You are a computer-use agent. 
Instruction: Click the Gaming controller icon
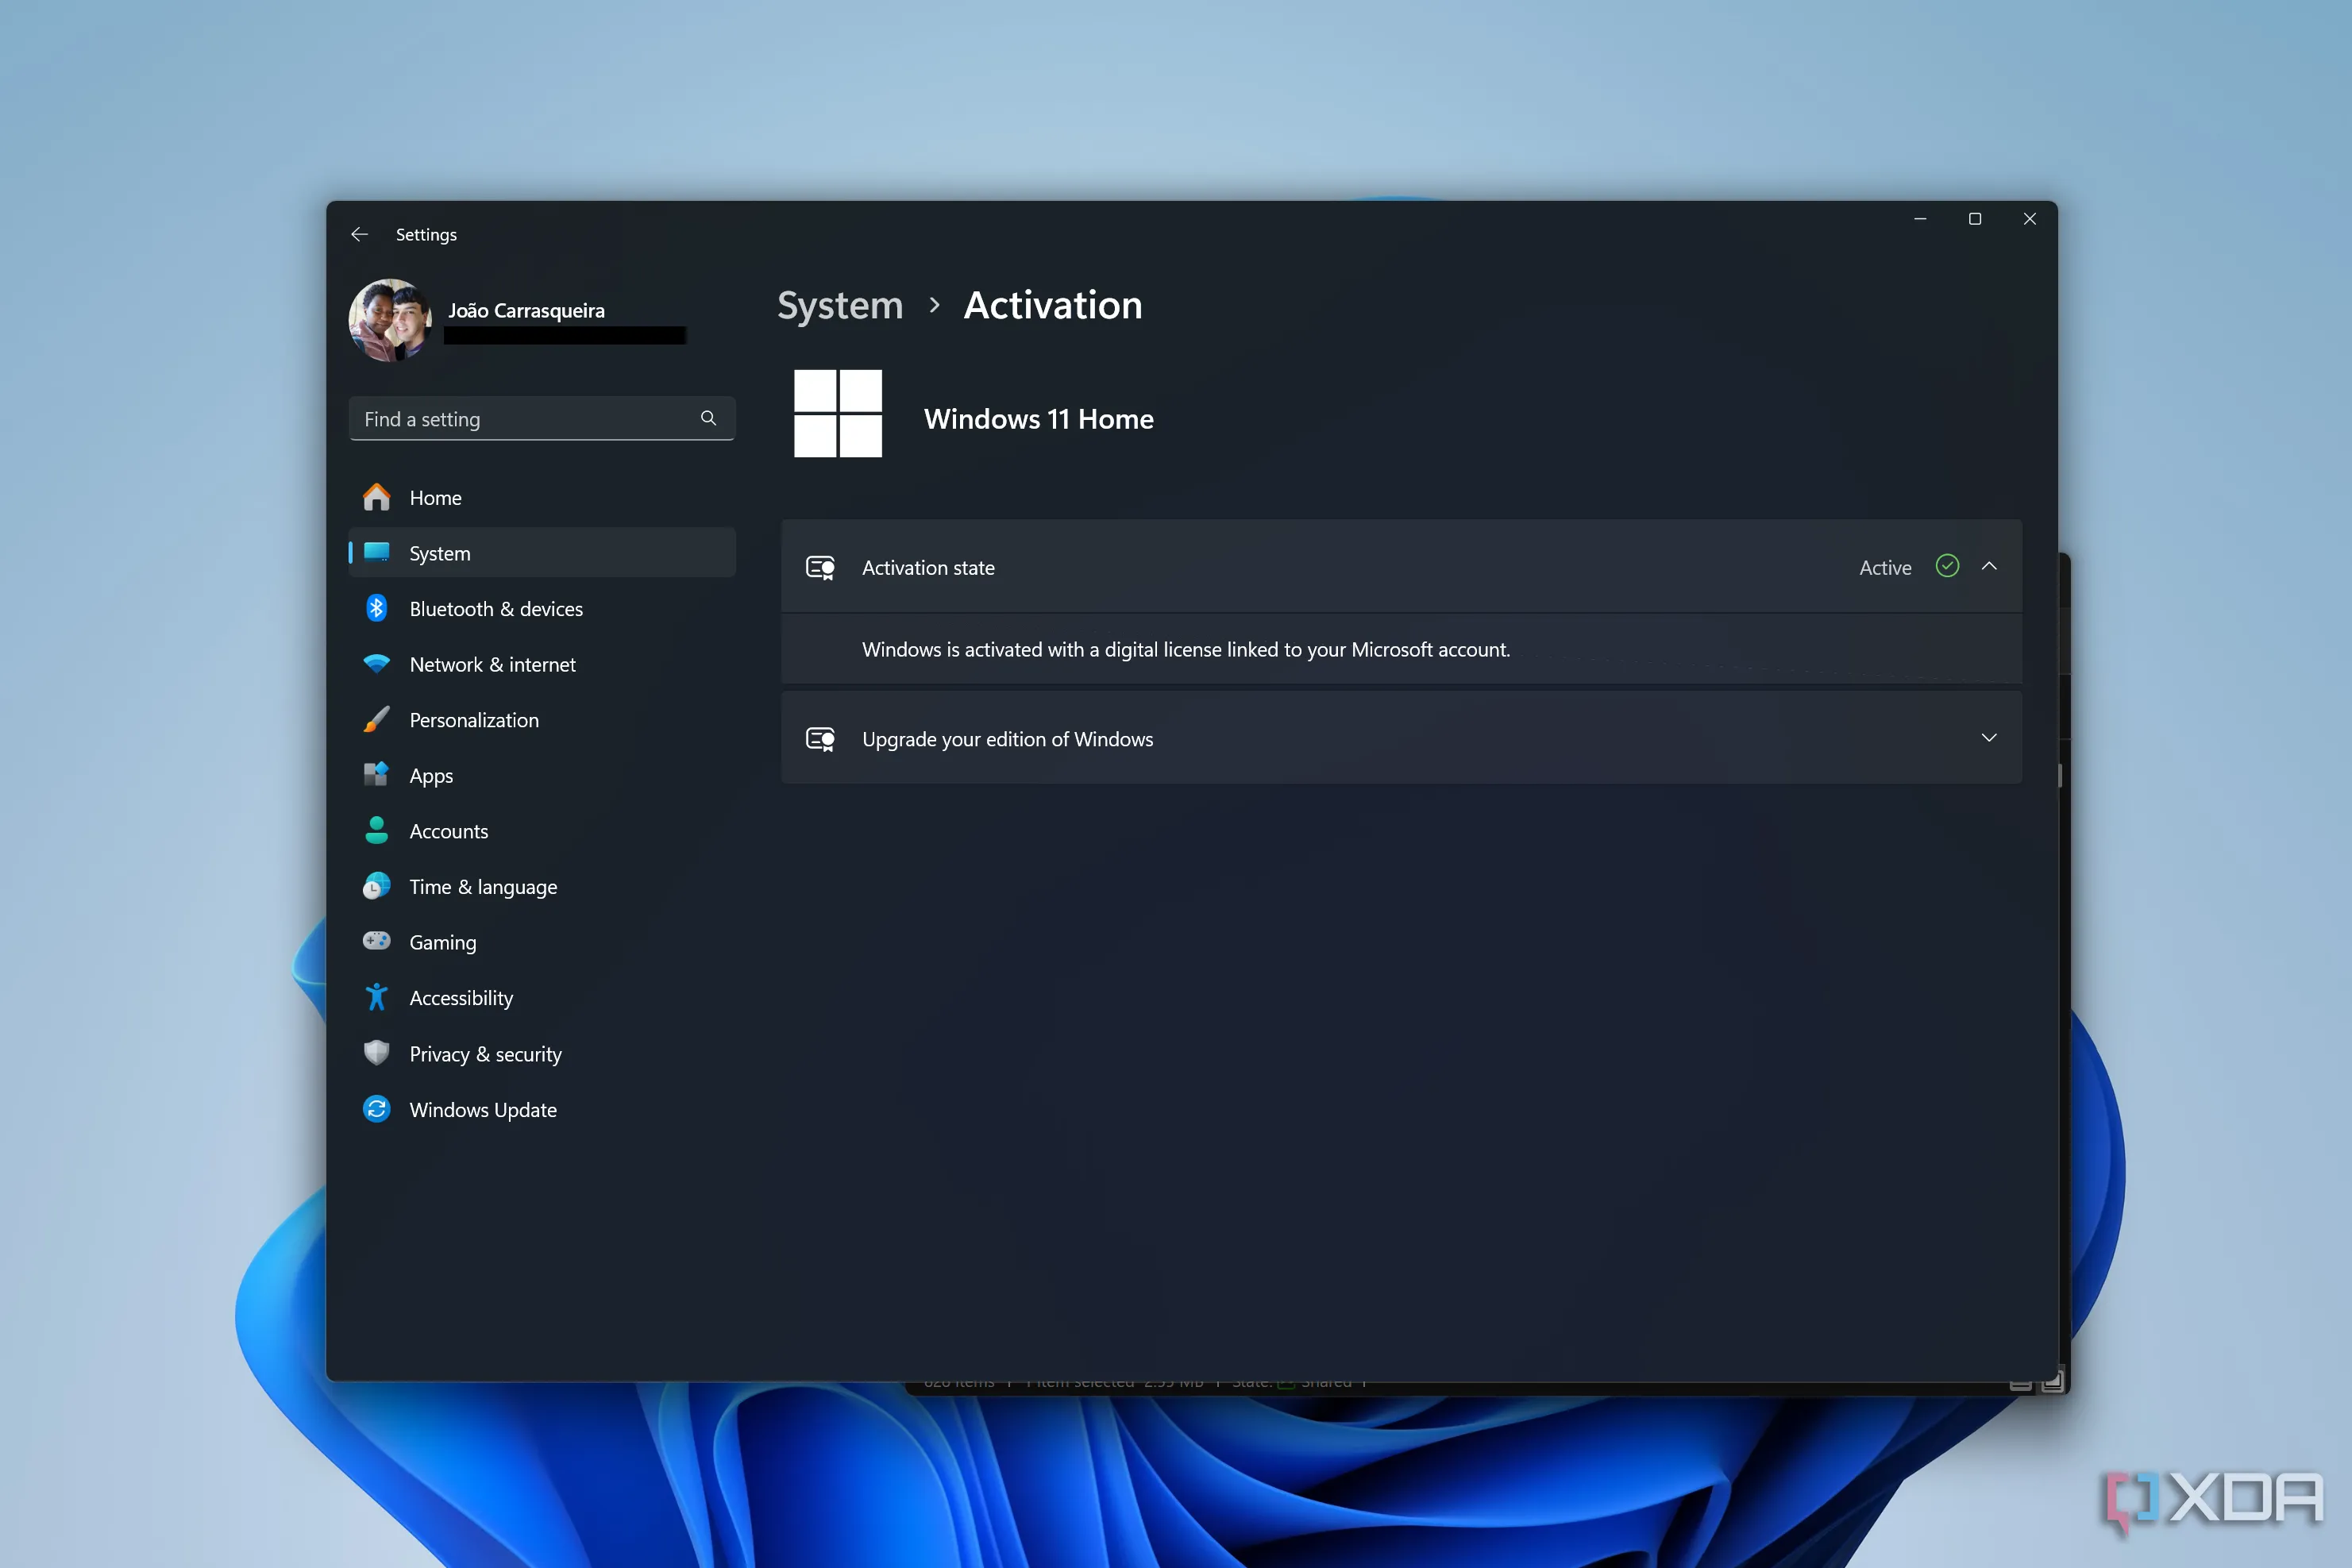[x=376, y=941]
